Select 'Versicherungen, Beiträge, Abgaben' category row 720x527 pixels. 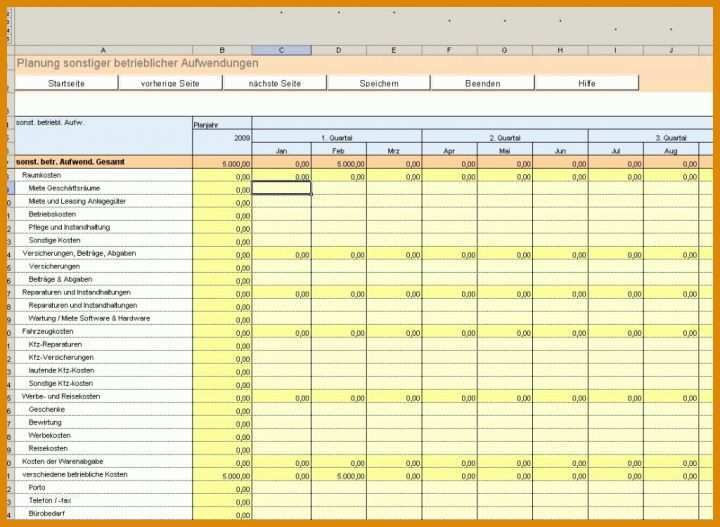pyautogui.click(x=79, y=253)
